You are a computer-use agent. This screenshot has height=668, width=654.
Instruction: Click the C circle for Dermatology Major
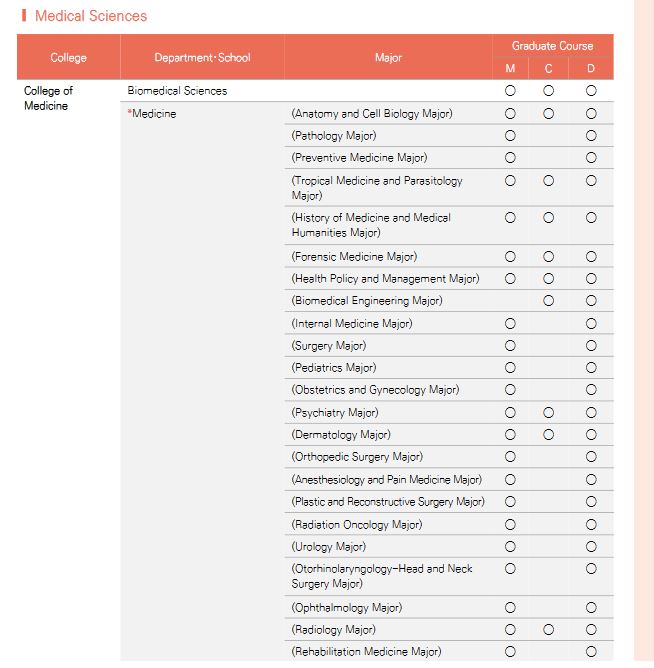pos(548,435)
